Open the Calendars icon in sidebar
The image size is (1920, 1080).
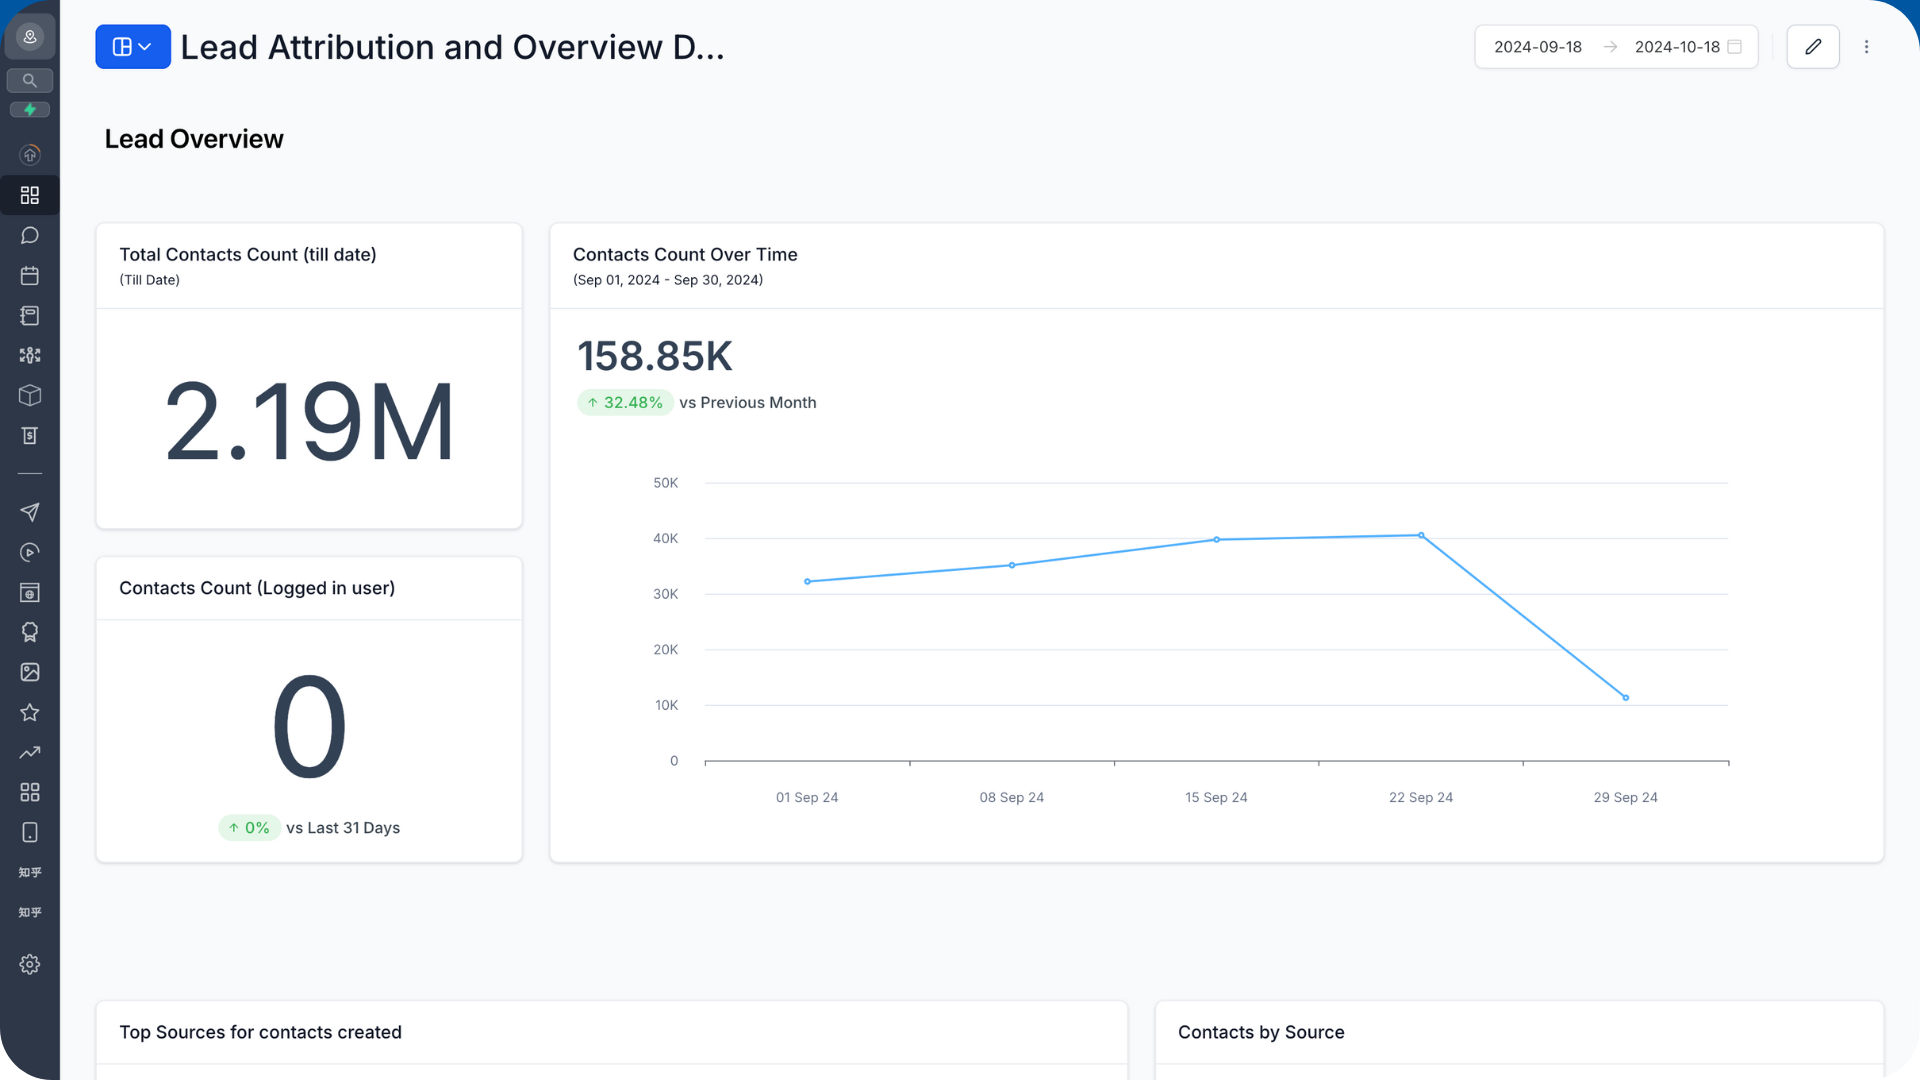click(30, 275)
